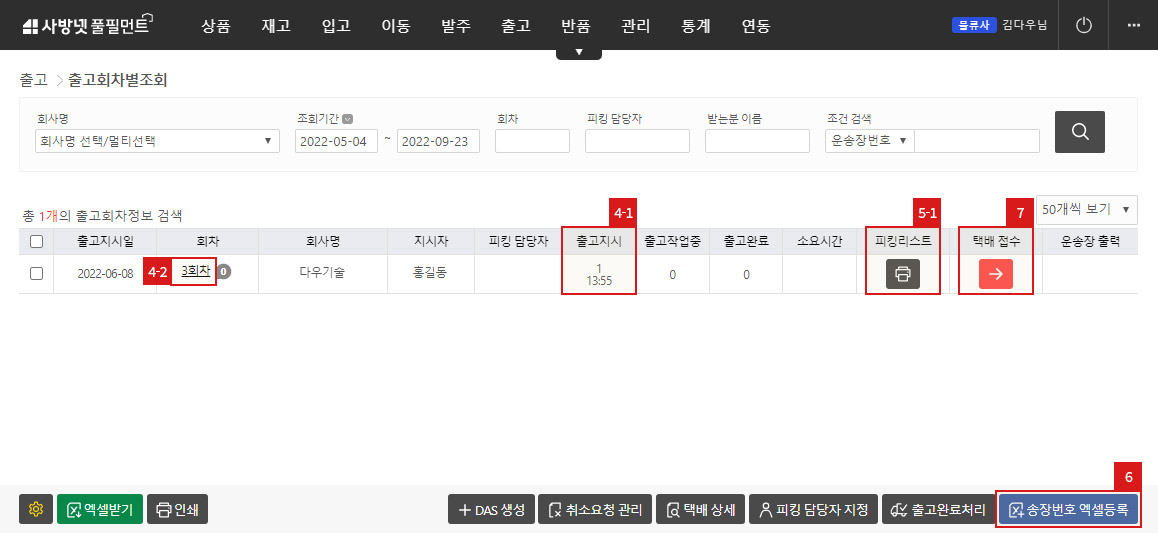1158x533 pixels.
Task: Click the 받는분 이름 input field
Action: click(757, 141)
